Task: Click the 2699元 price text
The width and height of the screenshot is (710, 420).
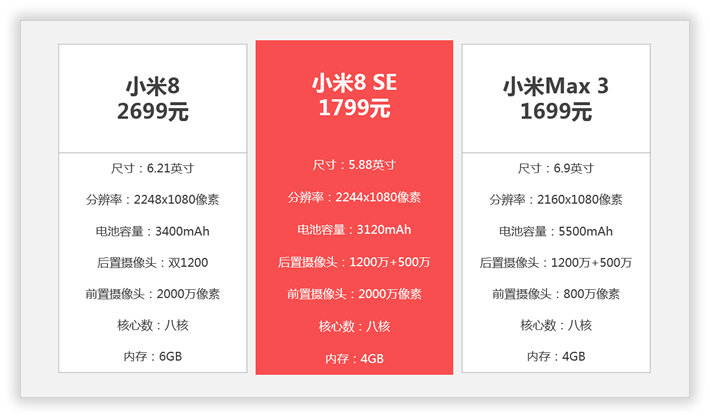Action: (x=153, y=111)
